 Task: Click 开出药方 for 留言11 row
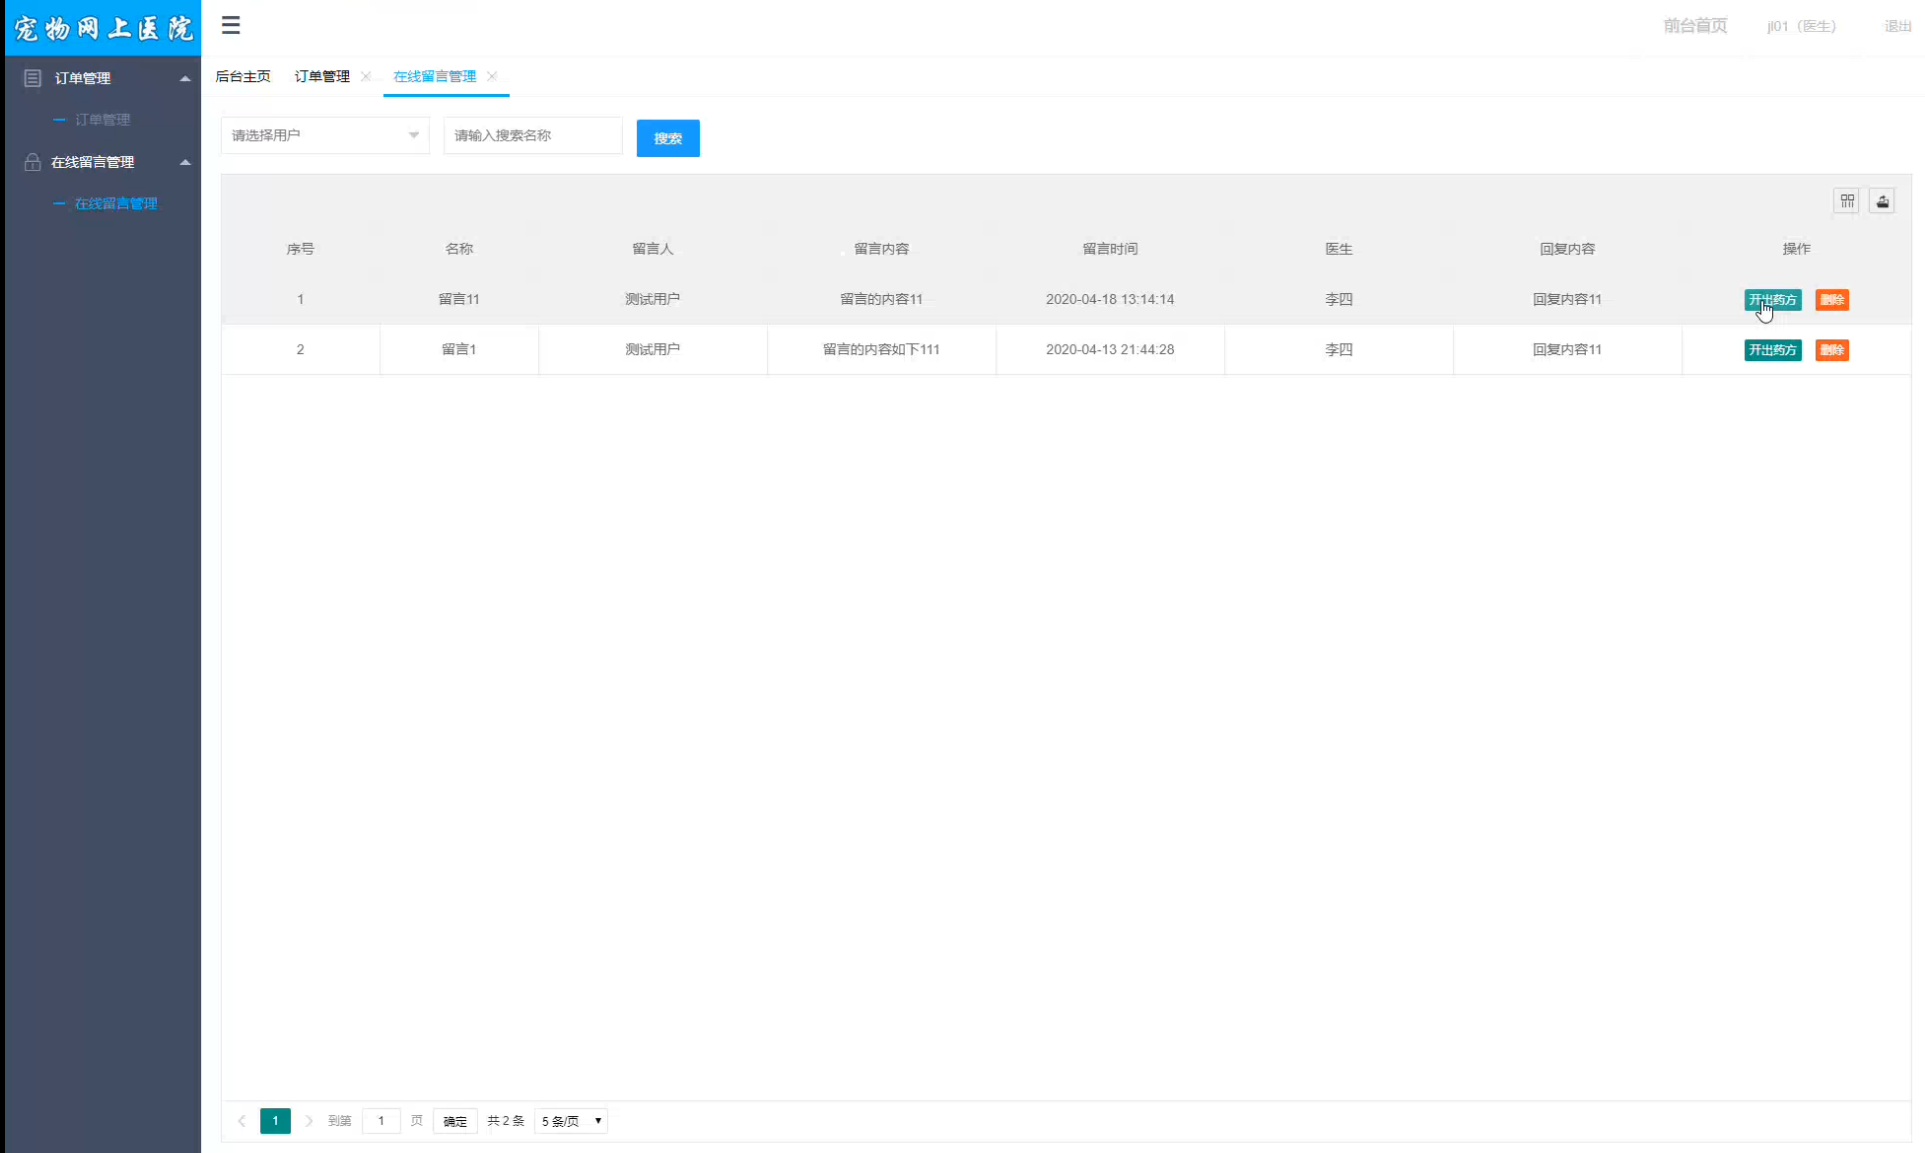pos(1772,300)
